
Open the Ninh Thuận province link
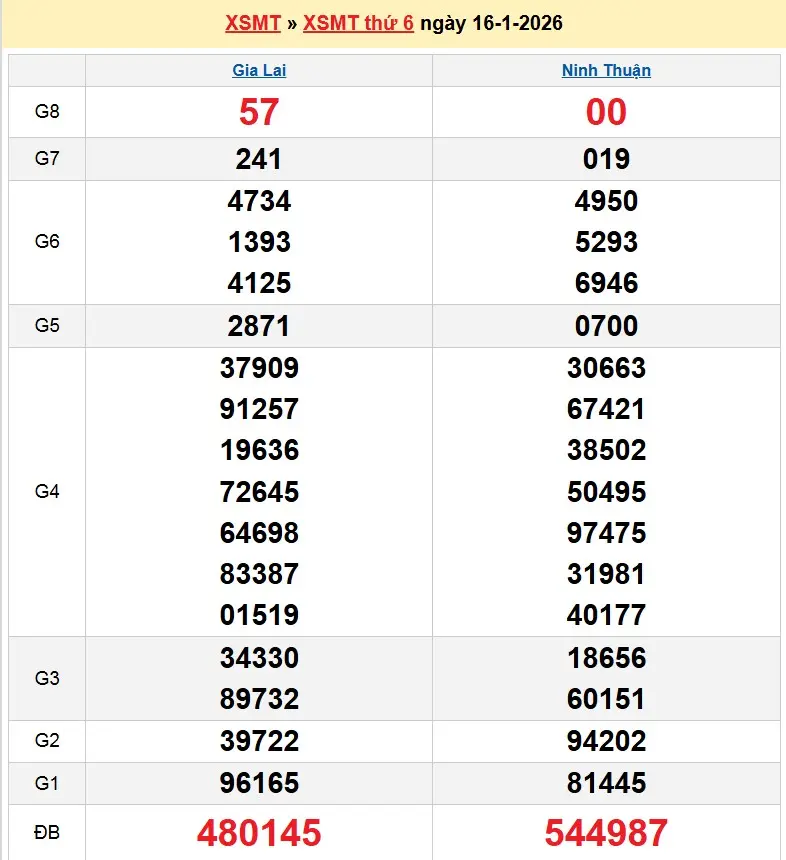[x=606, y=70]
